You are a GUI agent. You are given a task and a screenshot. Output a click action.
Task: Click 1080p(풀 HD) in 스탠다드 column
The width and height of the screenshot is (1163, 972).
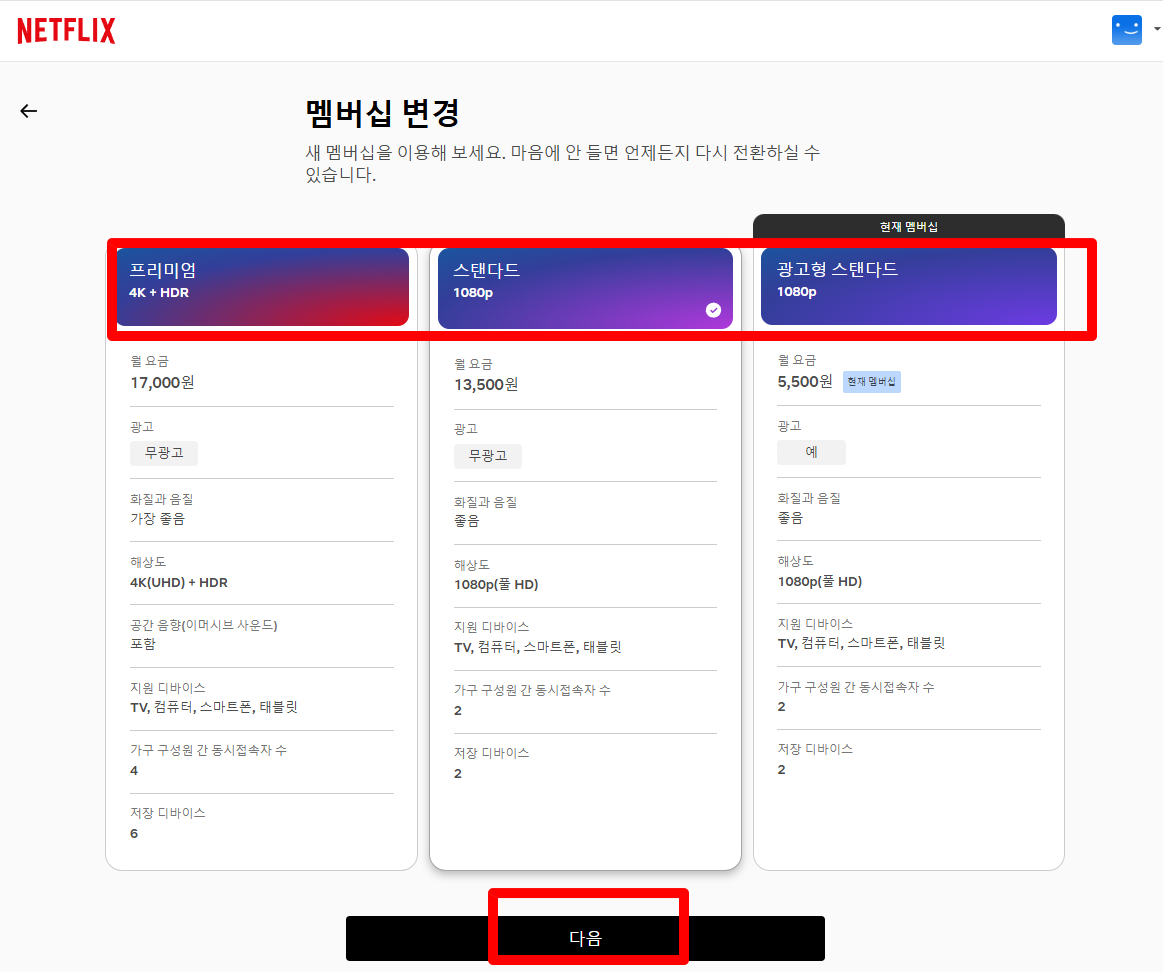pyautogui.click(x=496, y=585)
